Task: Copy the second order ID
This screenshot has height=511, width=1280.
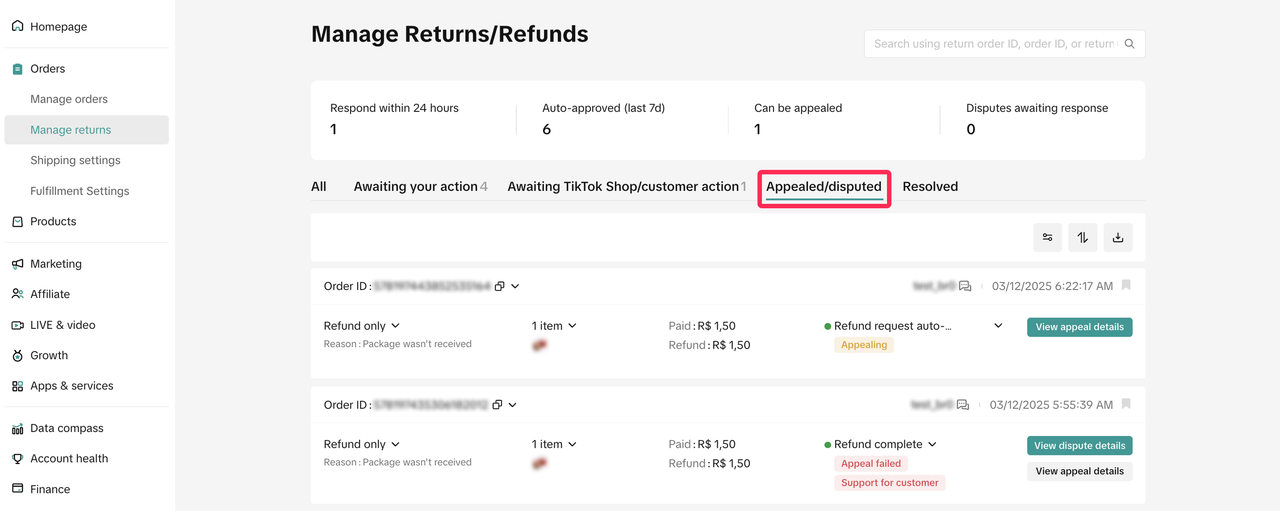Action: 497,405
